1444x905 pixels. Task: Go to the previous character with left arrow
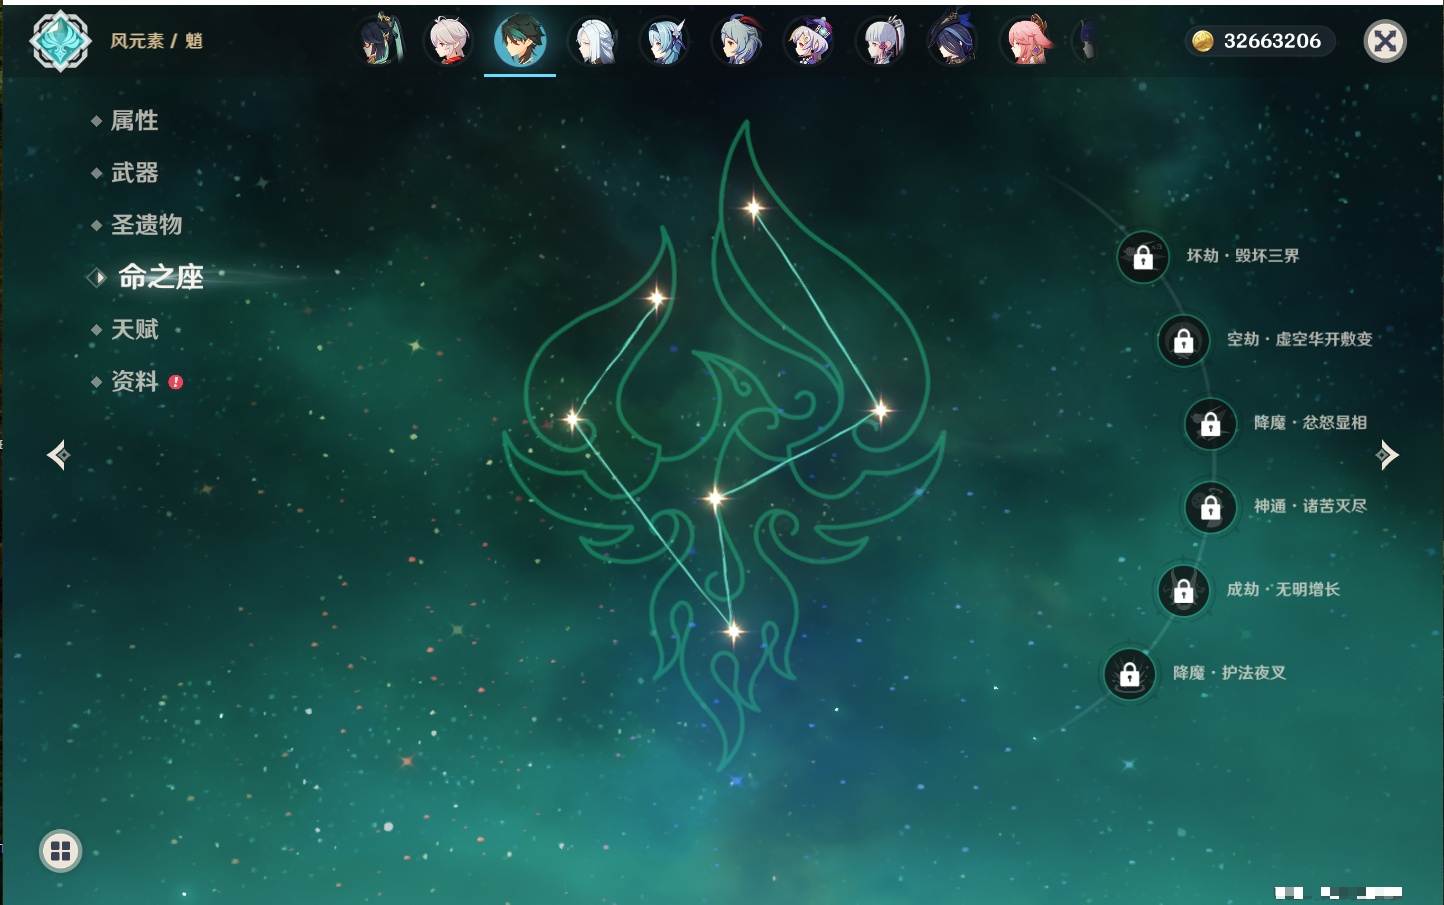coord(58,455)
